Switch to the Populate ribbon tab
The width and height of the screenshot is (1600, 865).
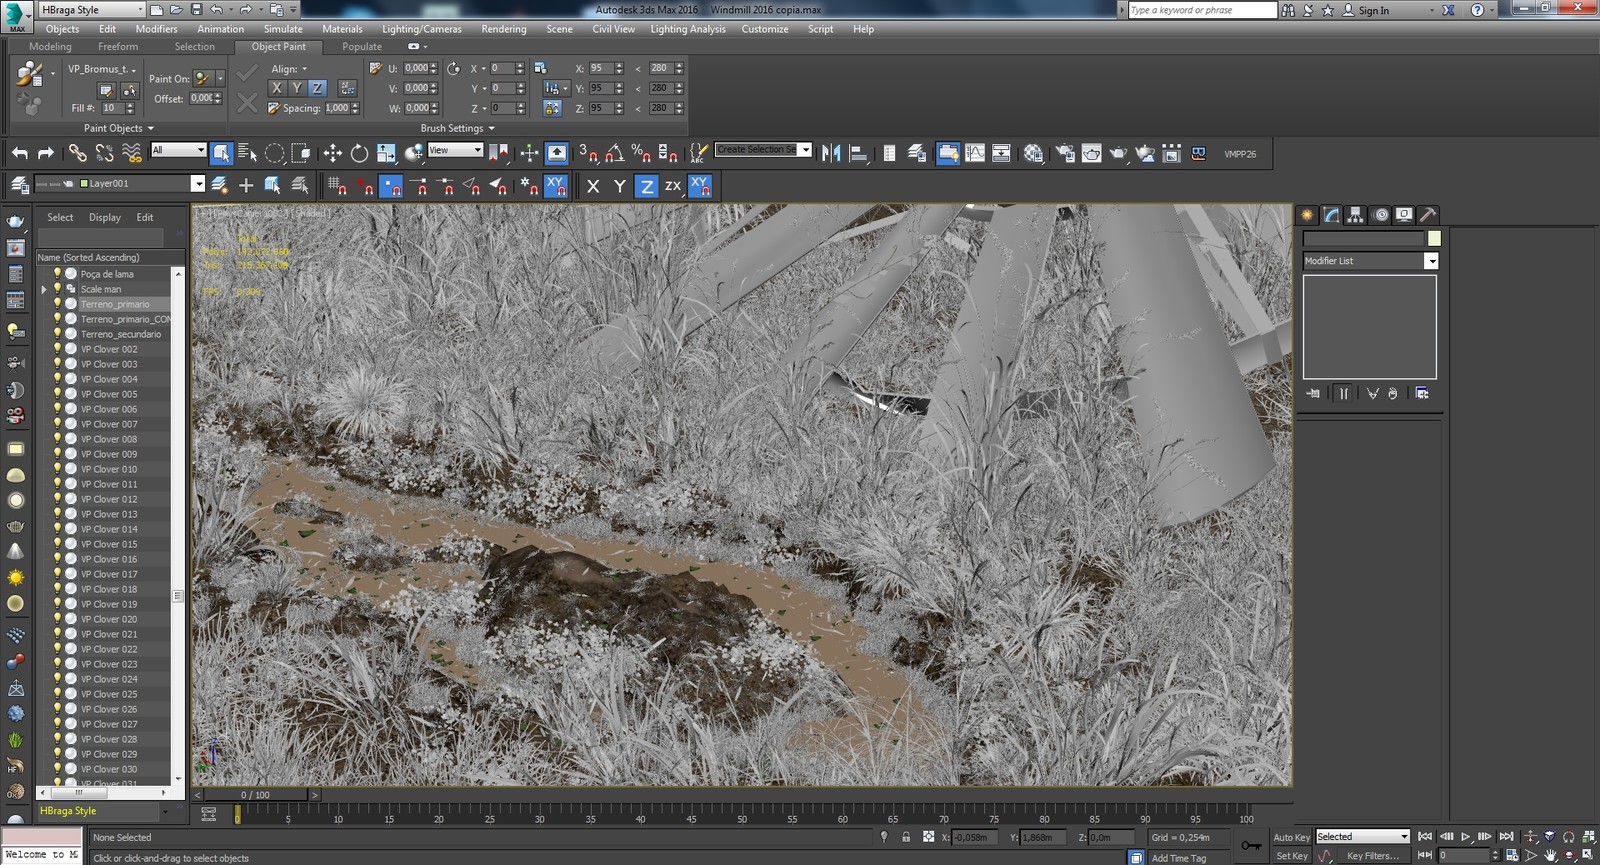(x=361, y=47)
